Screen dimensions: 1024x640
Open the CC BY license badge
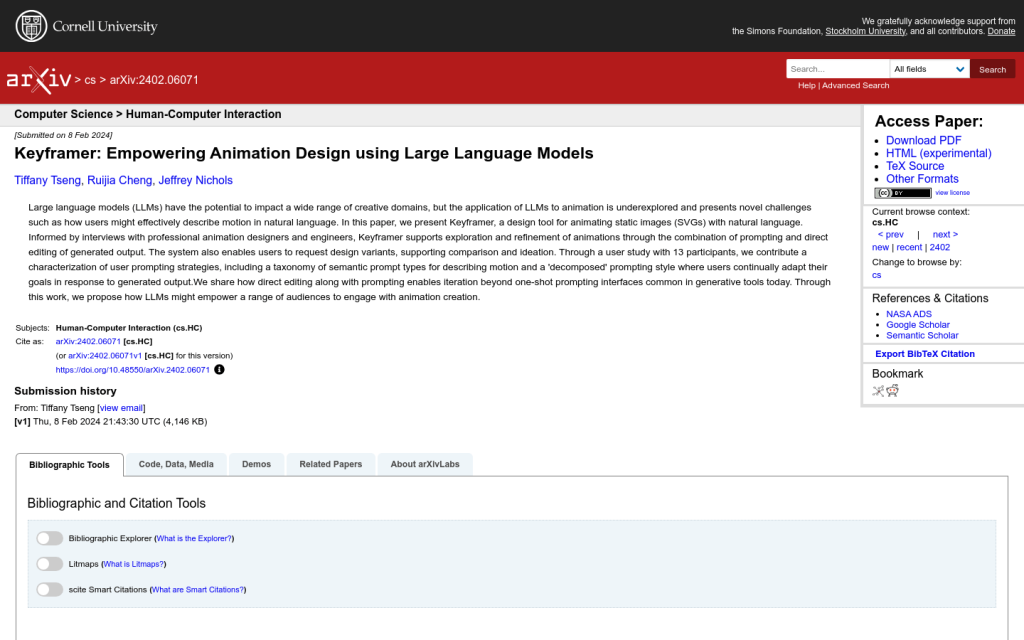pyautogui.click(x=902, y=193)
